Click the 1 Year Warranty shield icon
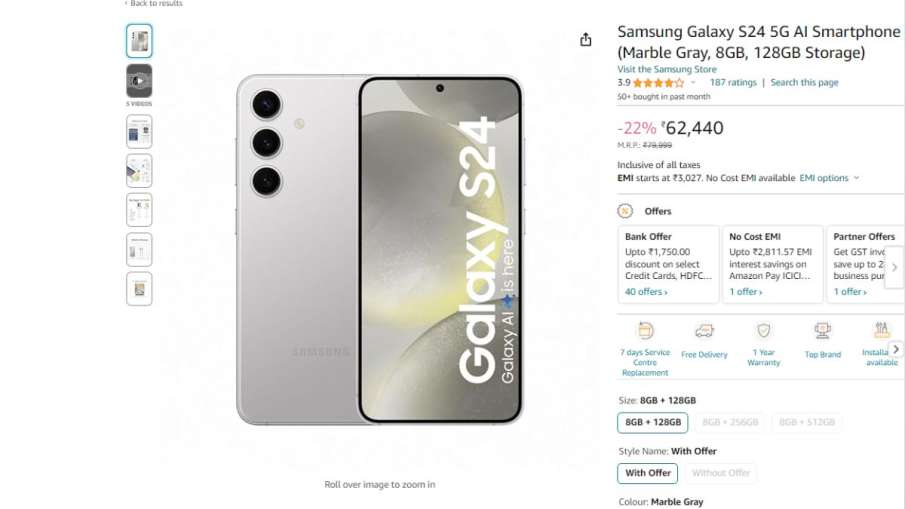This screenshot has height=509, width=905. click(x=764, y=331)
